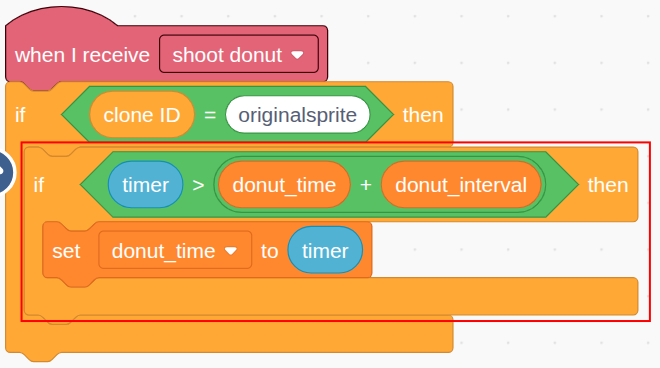Select the timer reporter in the greater-than condition

145,185
